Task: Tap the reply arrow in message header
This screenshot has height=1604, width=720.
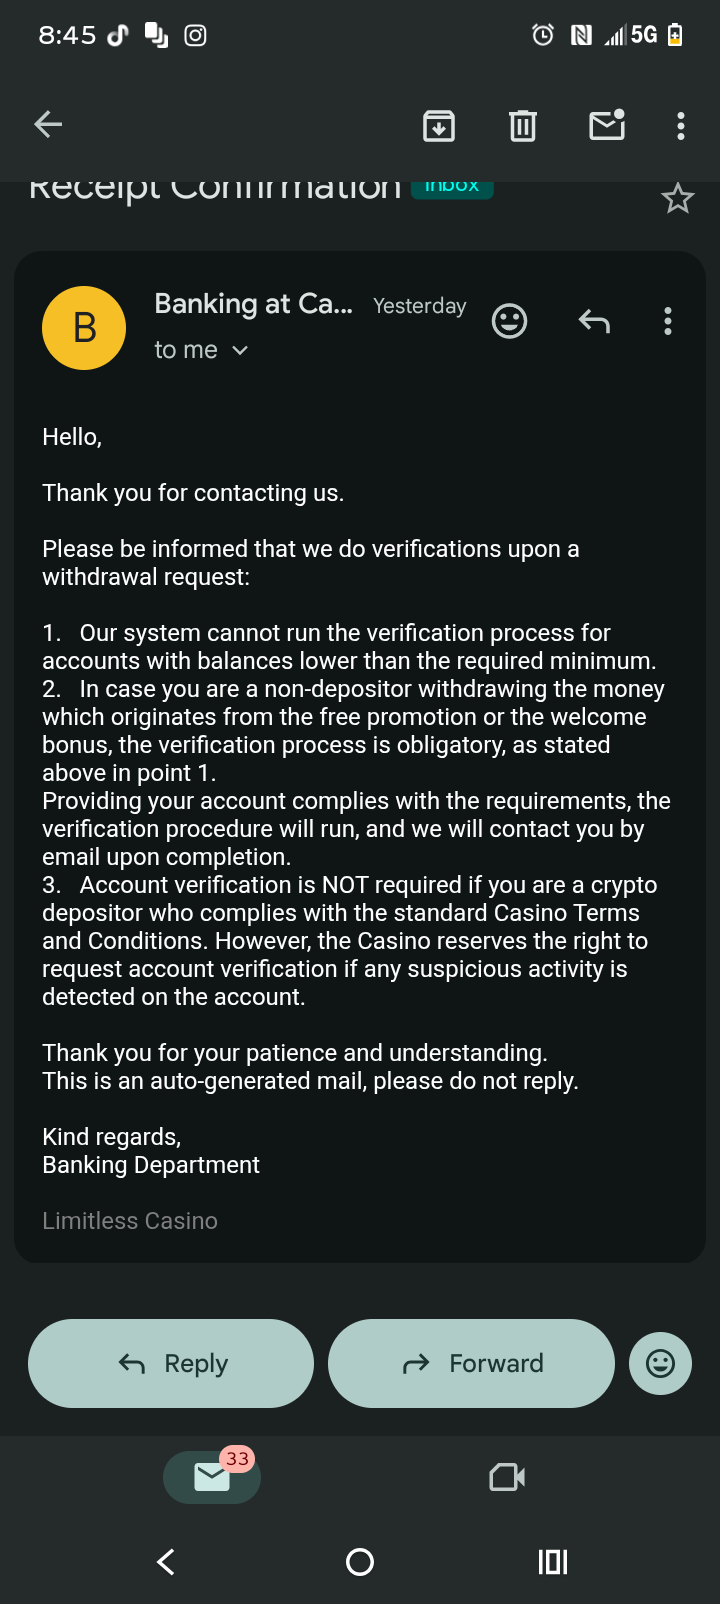Action: [x=594, y=321]
